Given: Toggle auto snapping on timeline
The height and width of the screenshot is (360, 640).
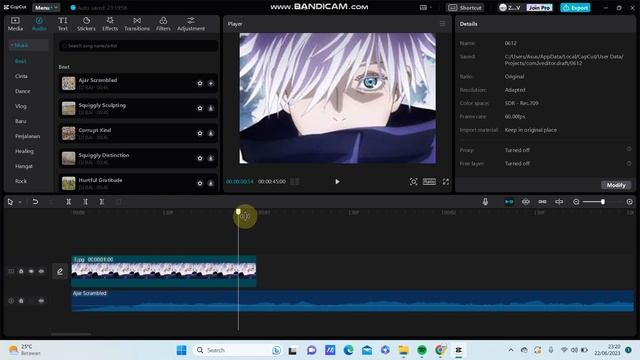Looking at the screenshot, I should tap(526, 202).
